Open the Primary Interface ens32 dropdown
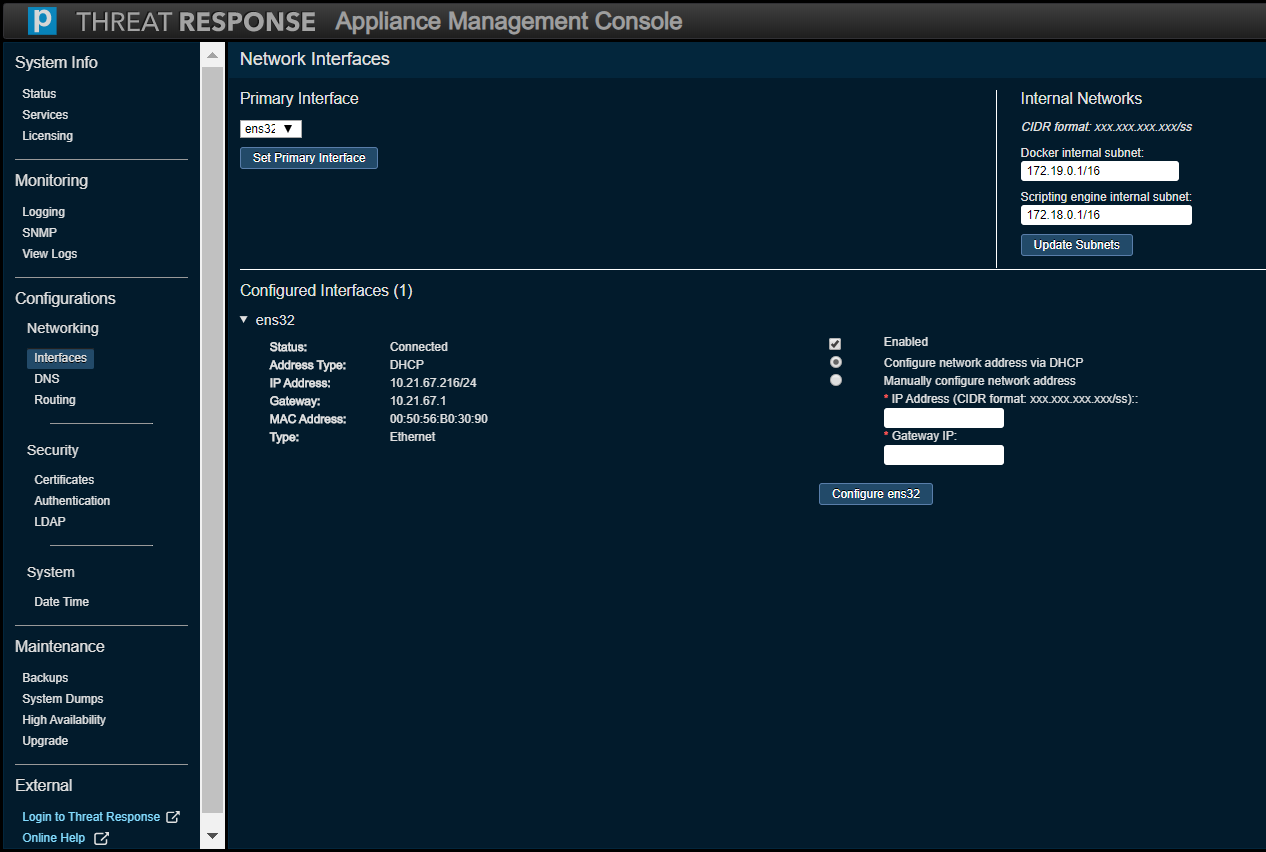This screenshot has height=852, width=1266. click(x=271, y=129)
